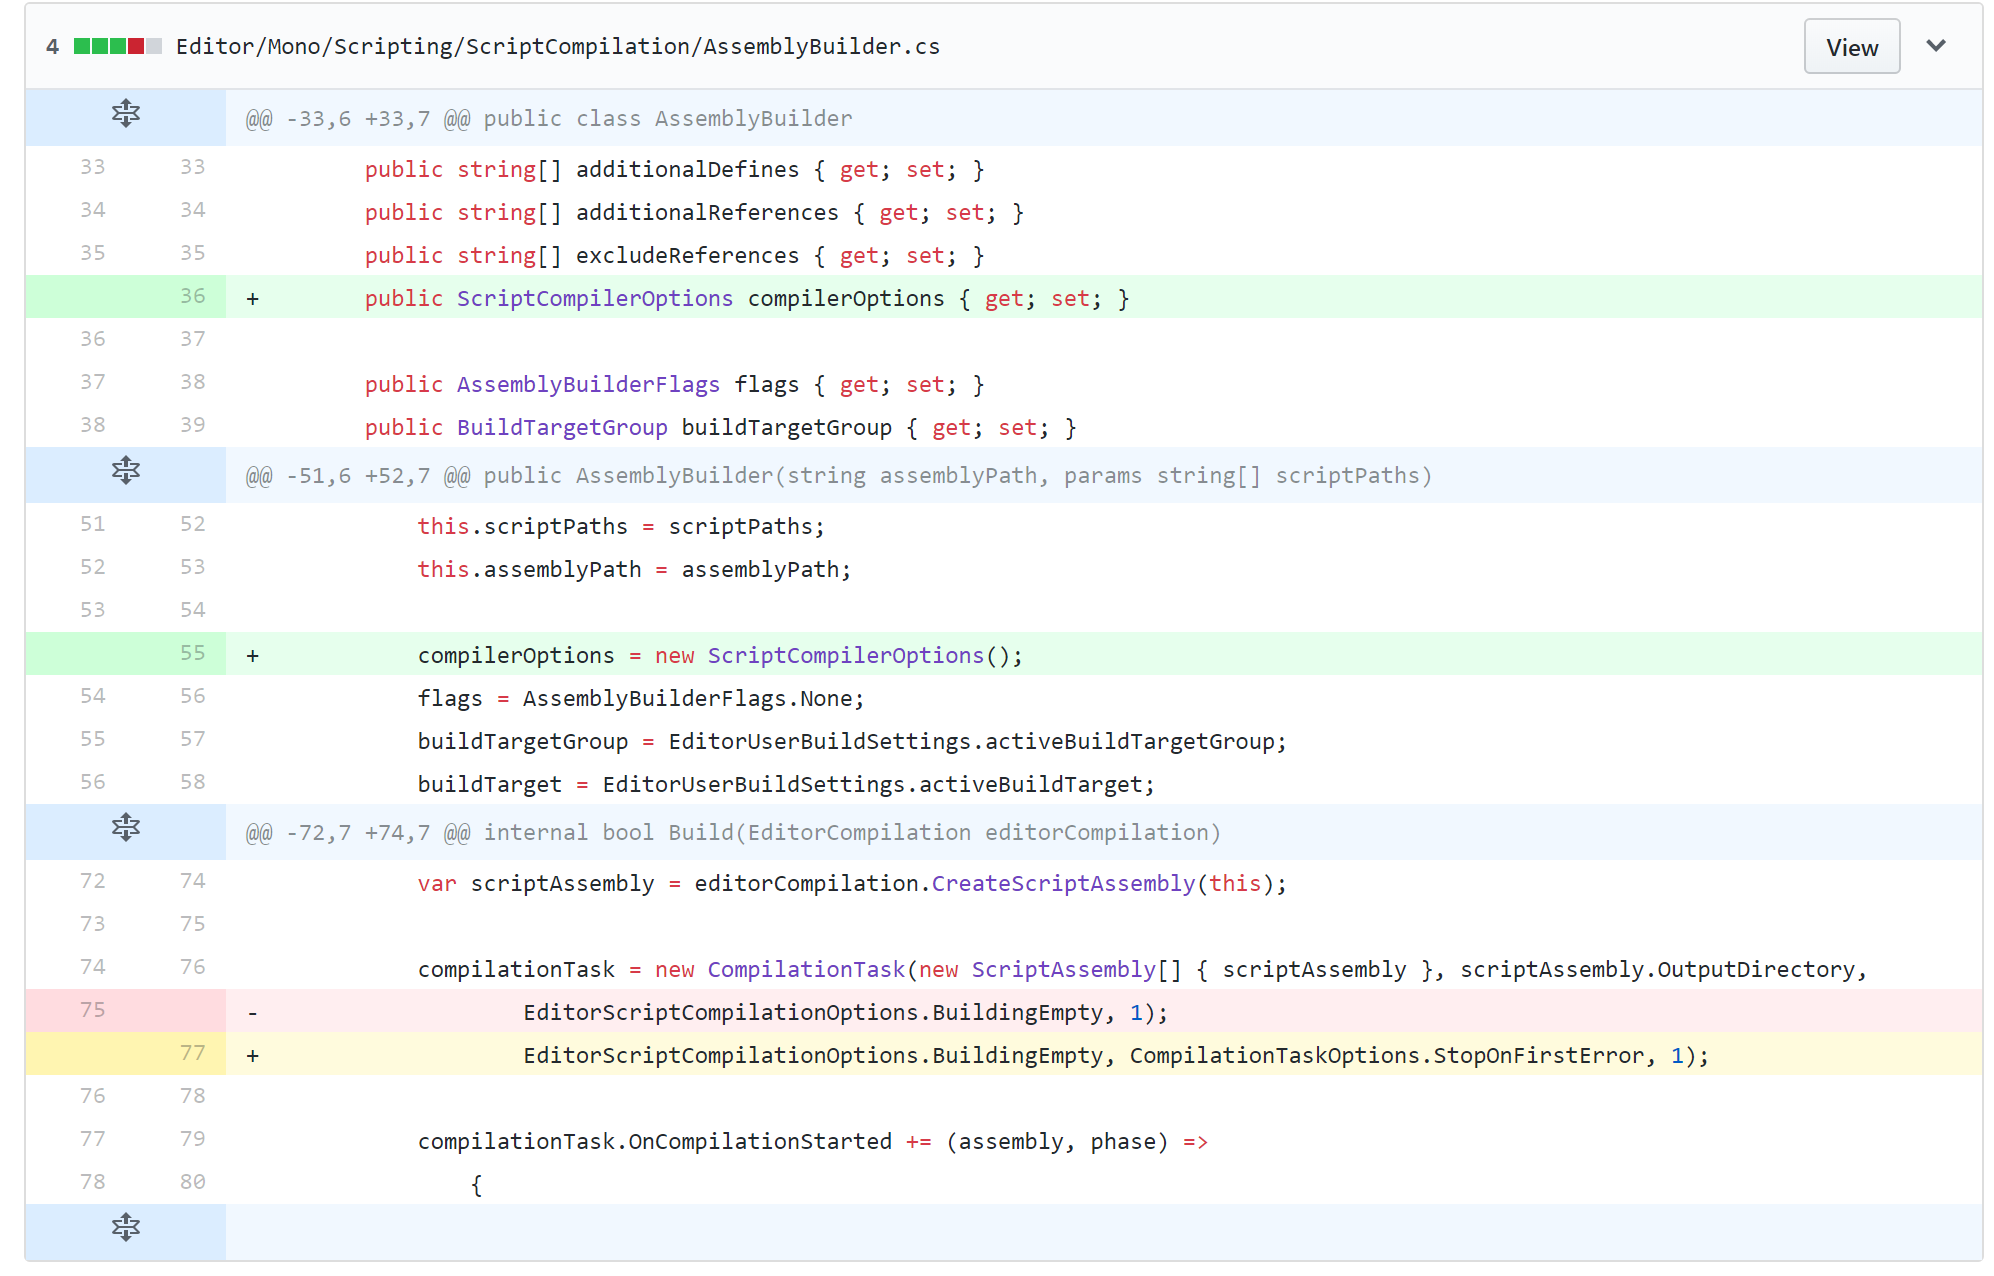Expand hidden lines above line 33

(x=125, y=115)
